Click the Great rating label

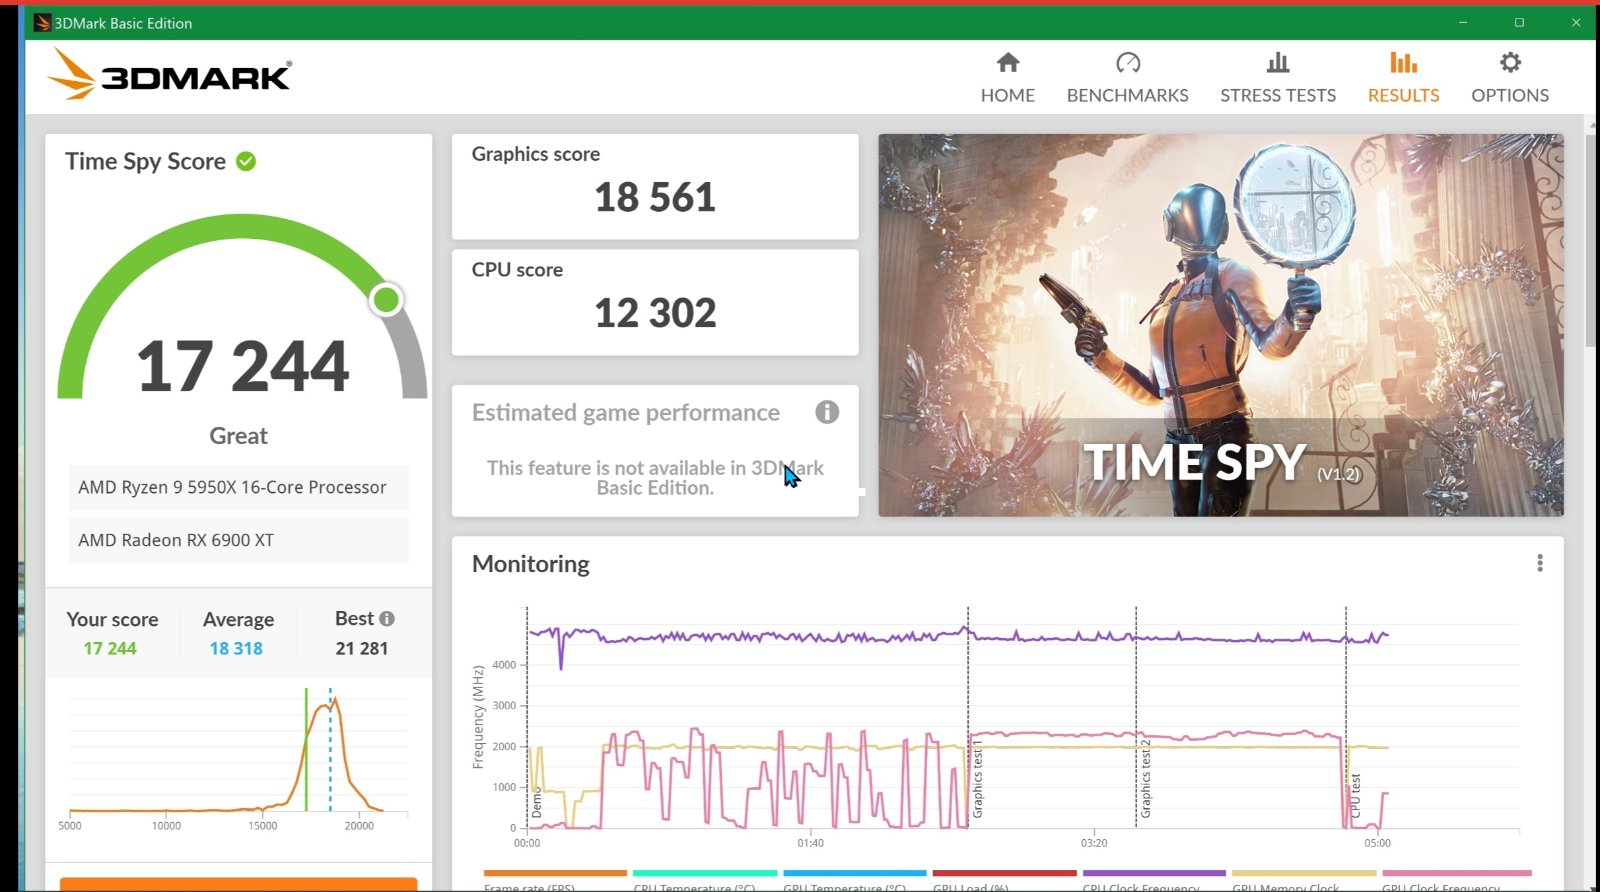(238, 436)
